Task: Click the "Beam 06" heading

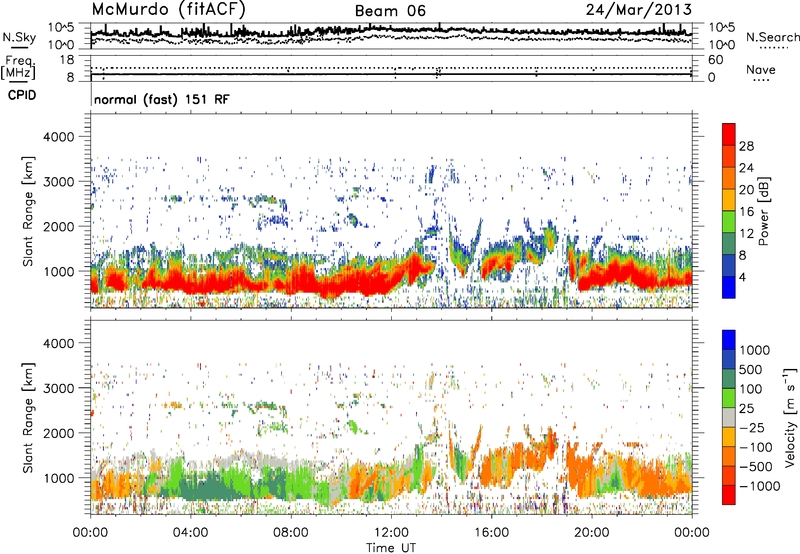Action: click(390, 11)
